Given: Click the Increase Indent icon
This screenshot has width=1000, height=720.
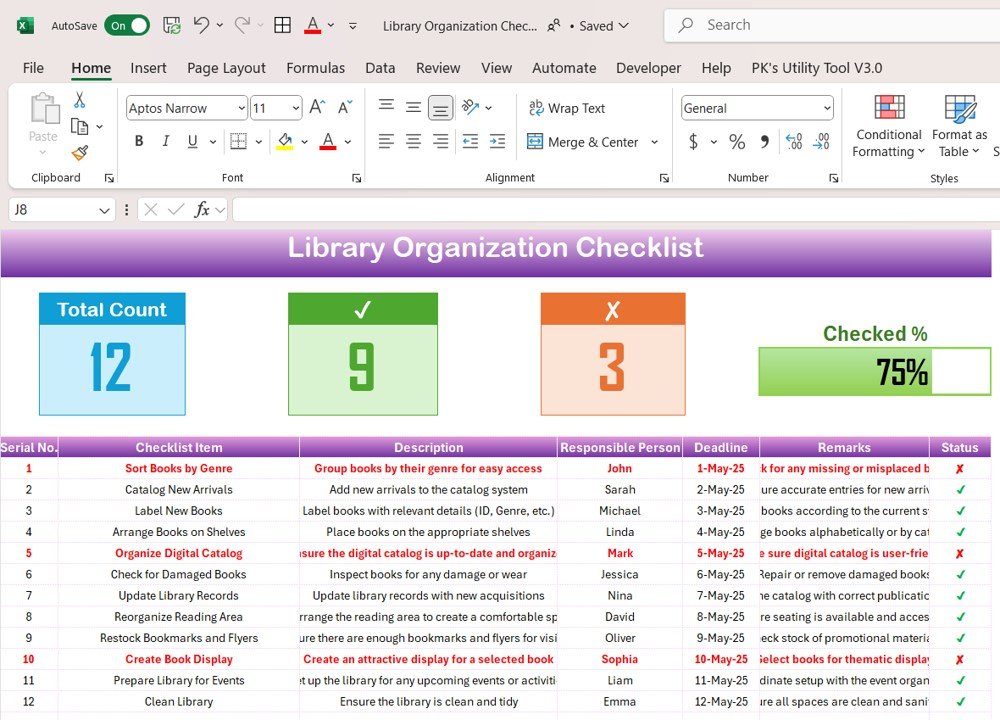Looking at the screenshot, I should click(x=497, y=141).
